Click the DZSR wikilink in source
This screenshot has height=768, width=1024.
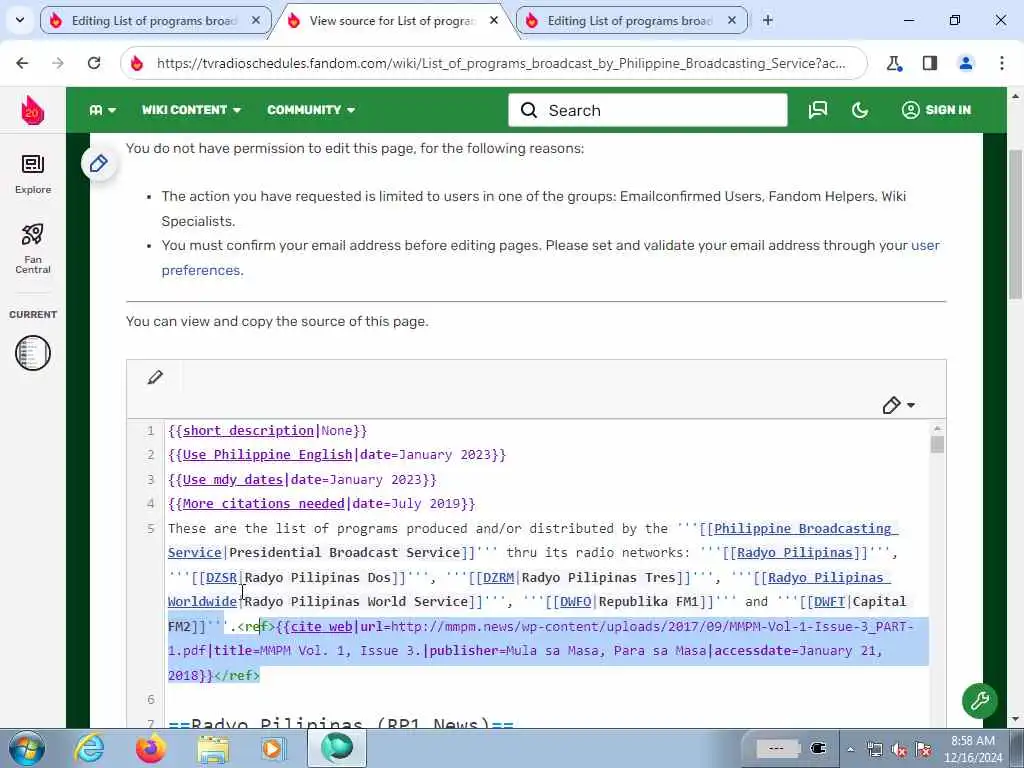tap(221, 577)
